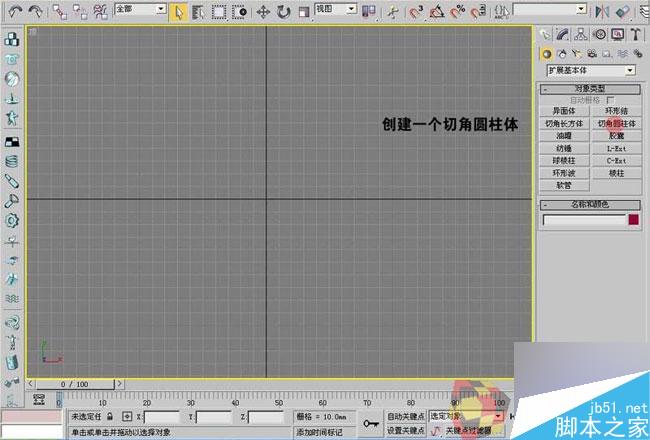Image resolution: width=650 pixels, height=440 pixels.
Task: Step time slider forward one frame
Action: click(x=119, y=384)
